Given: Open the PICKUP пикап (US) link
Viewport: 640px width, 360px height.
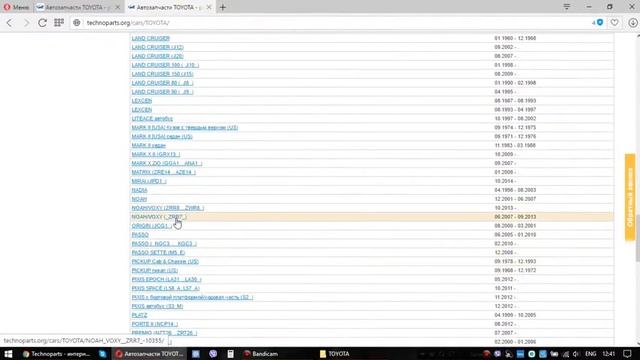Looking at the screenshot, I should [x=155, y=271].
